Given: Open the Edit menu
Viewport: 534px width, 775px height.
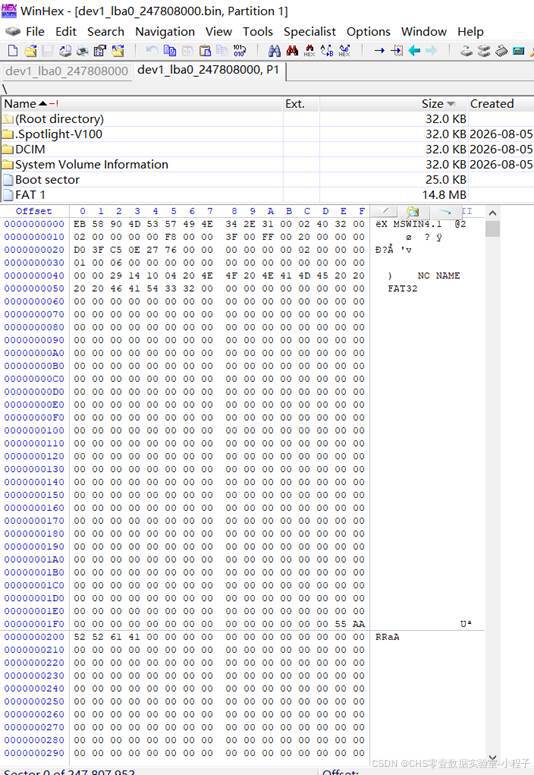Looking at the screenshot, I should [66, 32].
